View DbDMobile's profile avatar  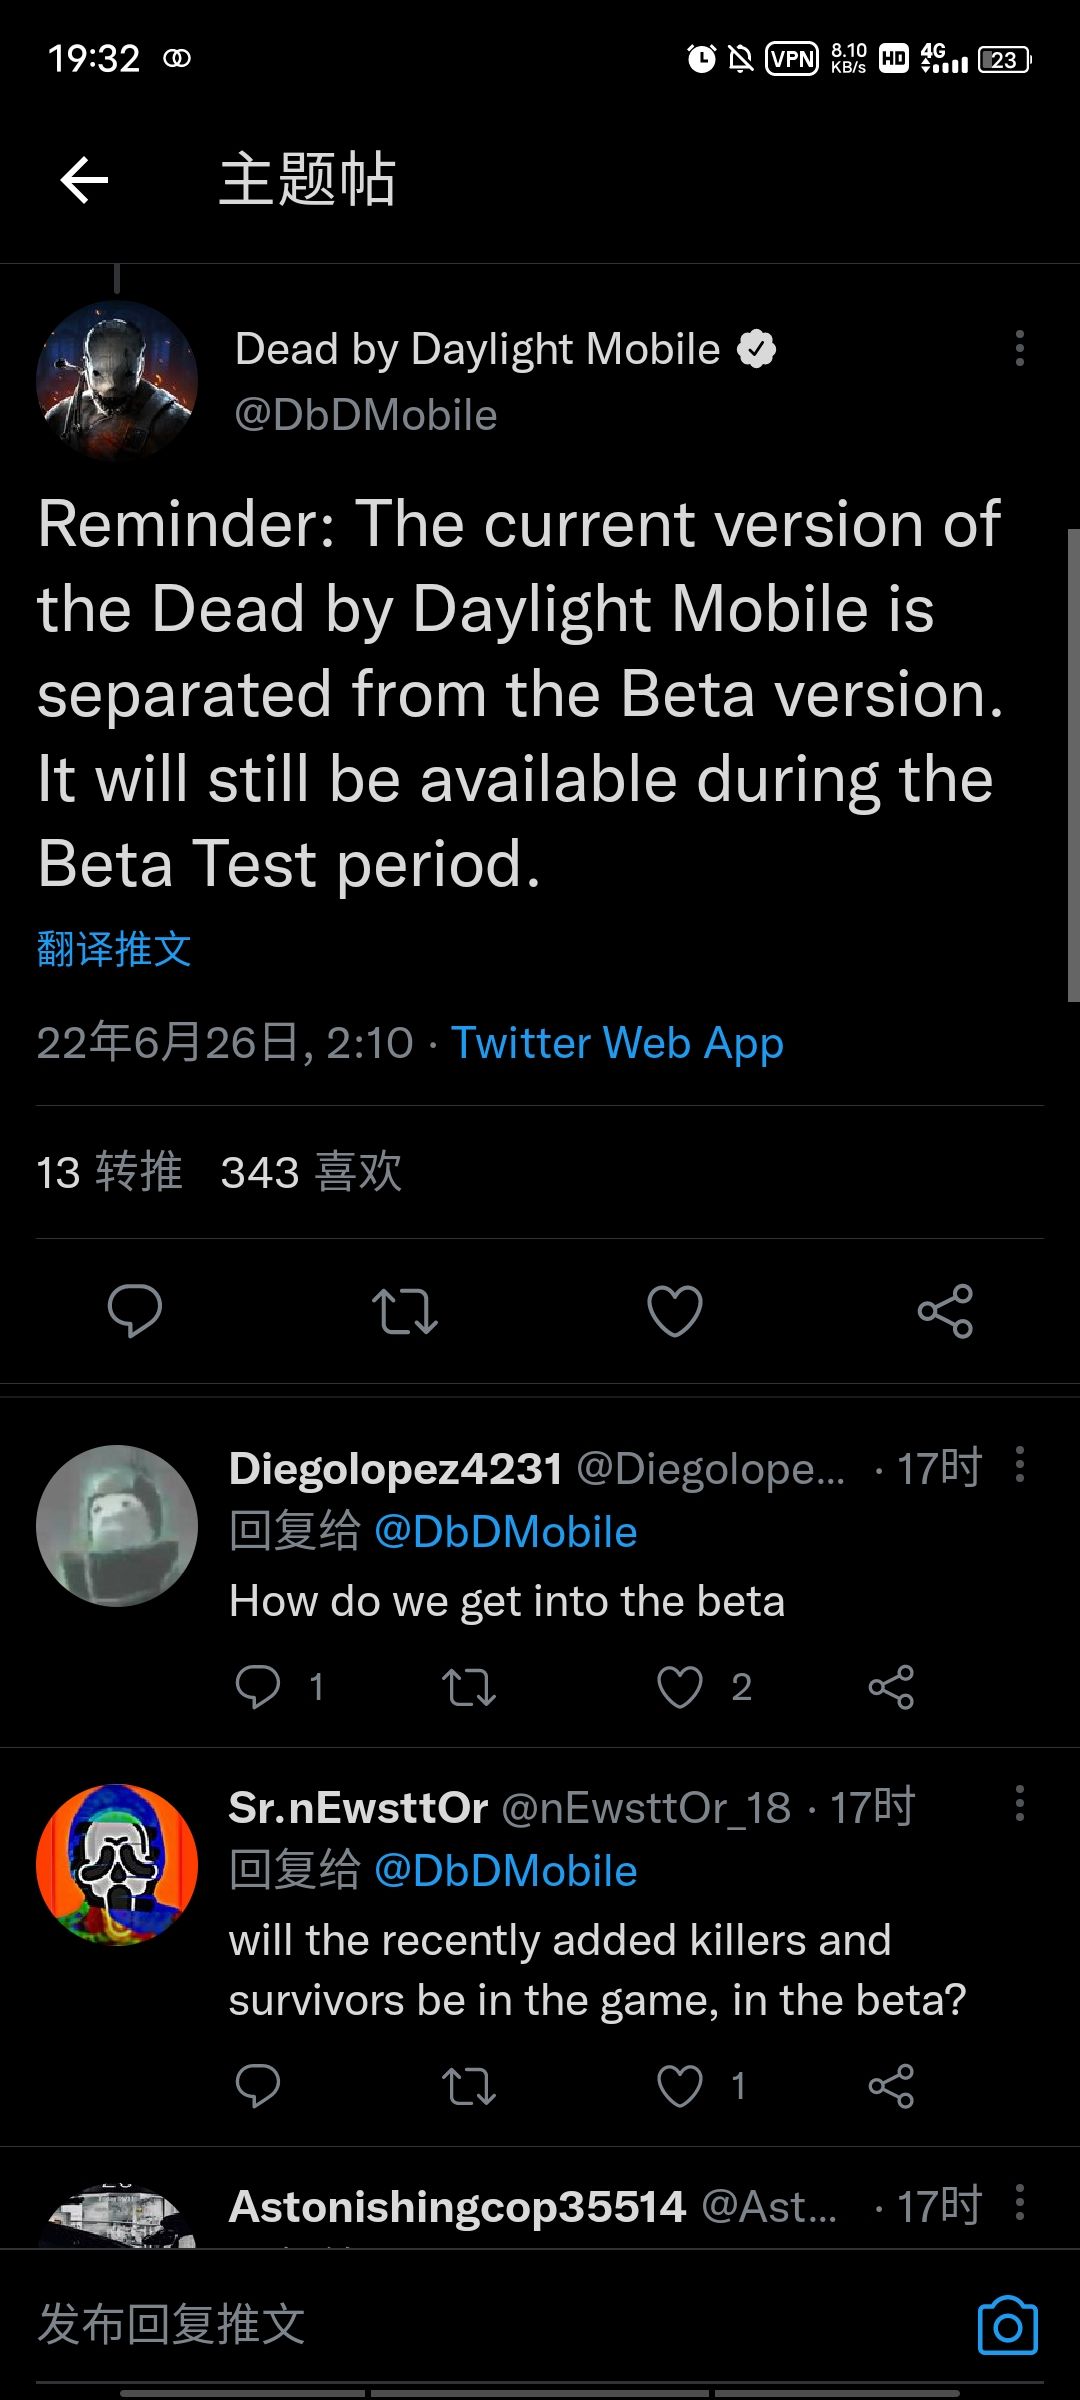[116, 381]
